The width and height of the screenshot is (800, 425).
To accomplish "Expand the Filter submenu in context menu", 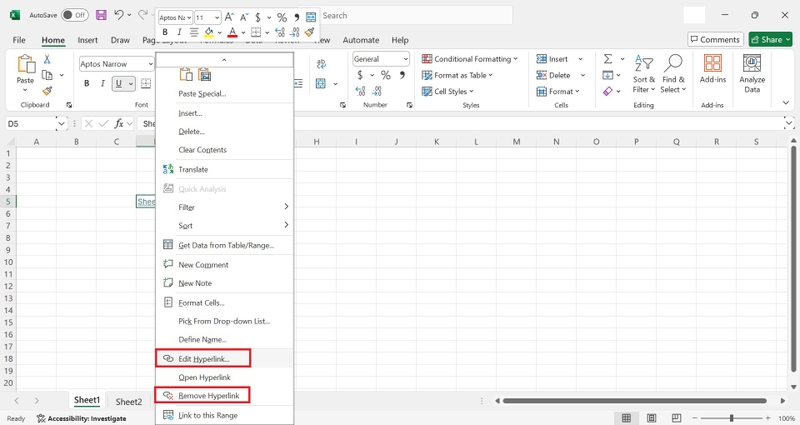I will tap(224, 207).
